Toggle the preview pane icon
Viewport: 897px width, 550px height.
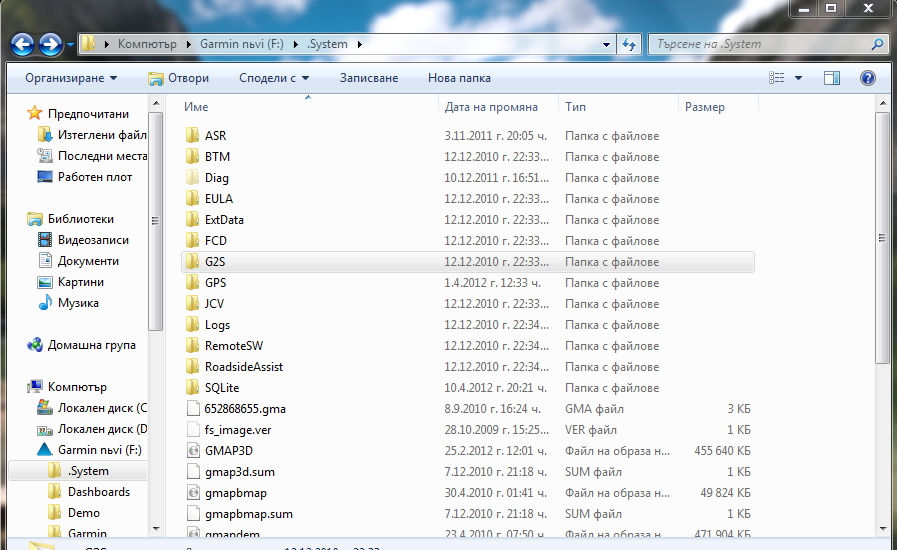[832, 78]
